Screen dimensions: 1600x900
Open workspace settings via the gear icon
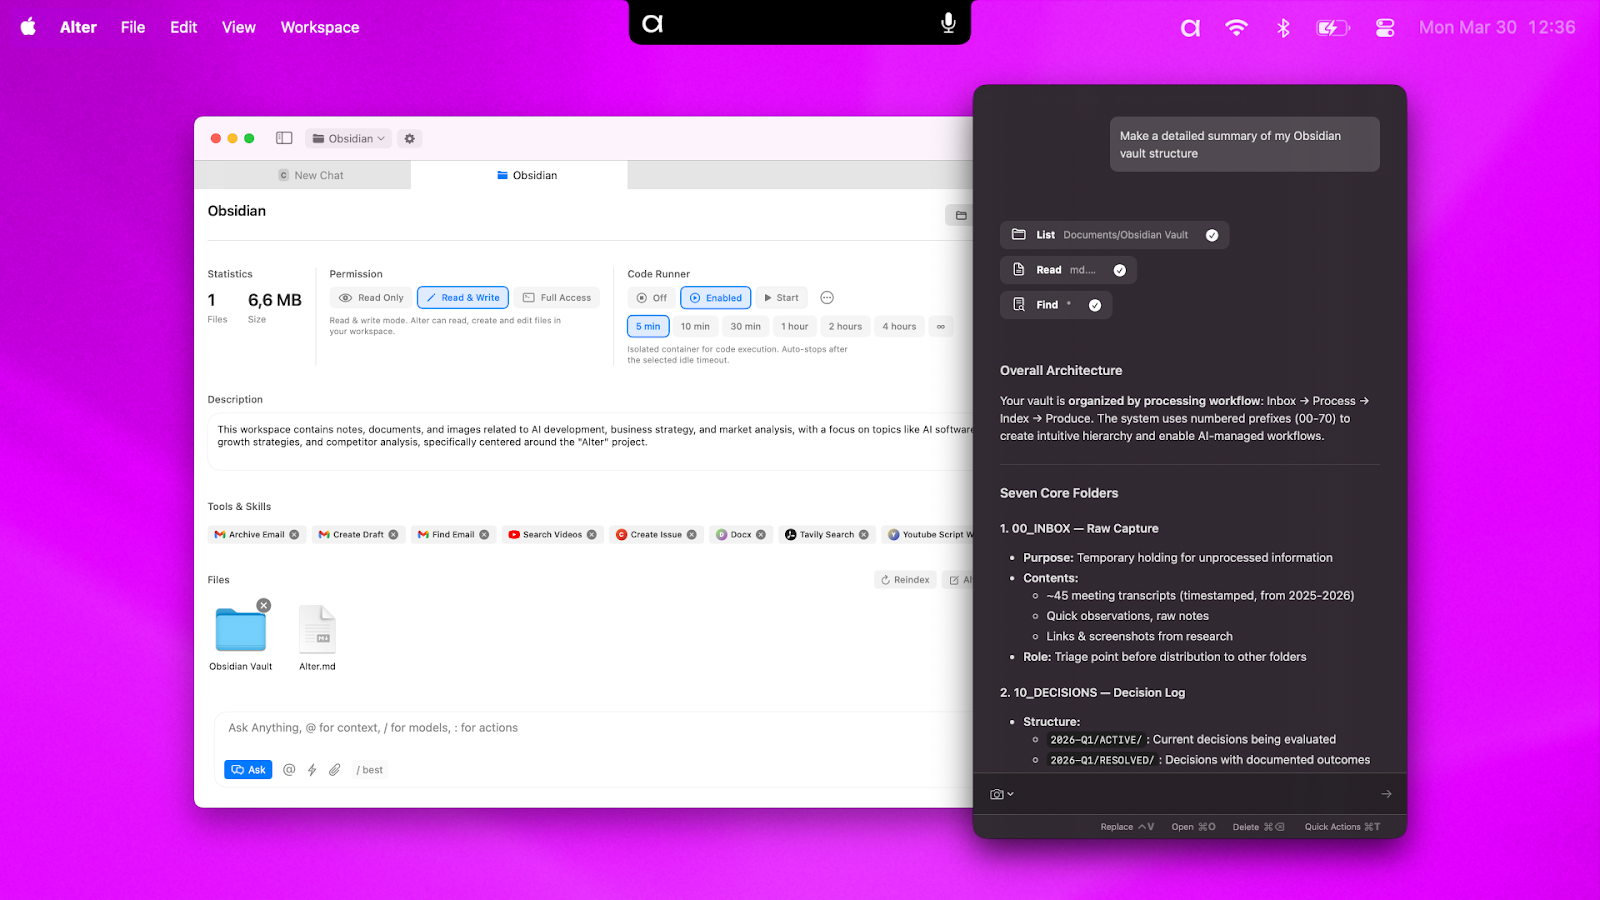coord(409,138)
